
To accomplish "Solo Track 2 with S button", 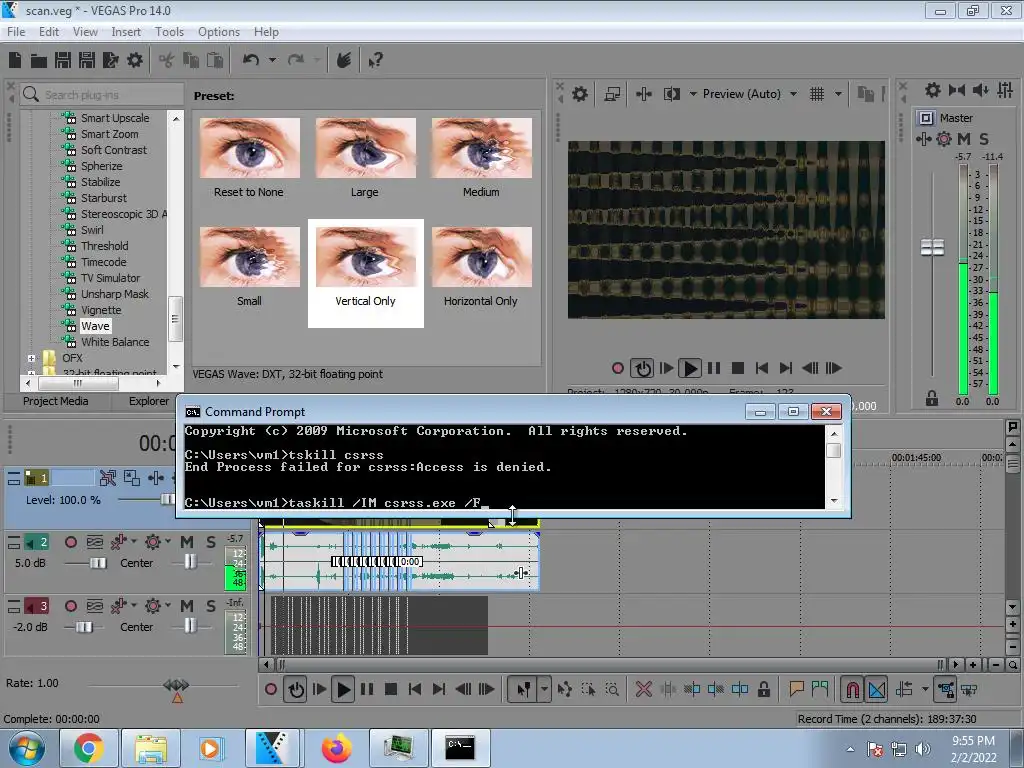I will coord(210,542).
